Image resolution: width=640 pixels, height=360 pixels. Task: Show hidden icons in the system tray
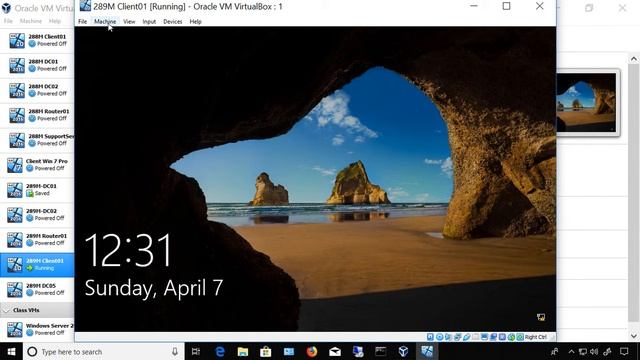tap(571, 351)
